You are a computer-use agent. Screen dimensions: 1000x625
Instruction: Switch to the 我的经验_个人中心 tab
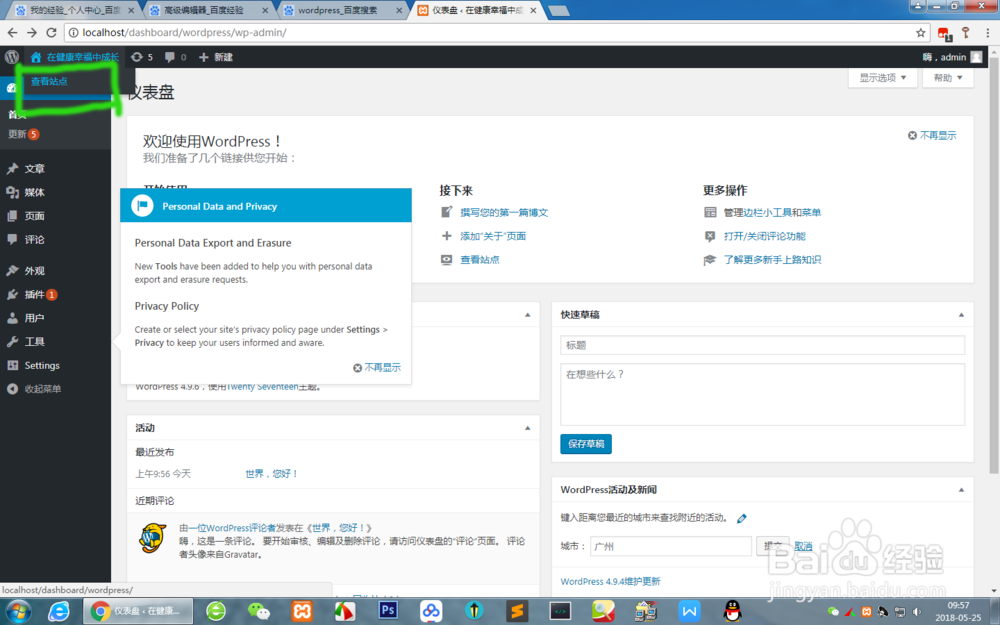pyautogui.click(x=75, y=10)
